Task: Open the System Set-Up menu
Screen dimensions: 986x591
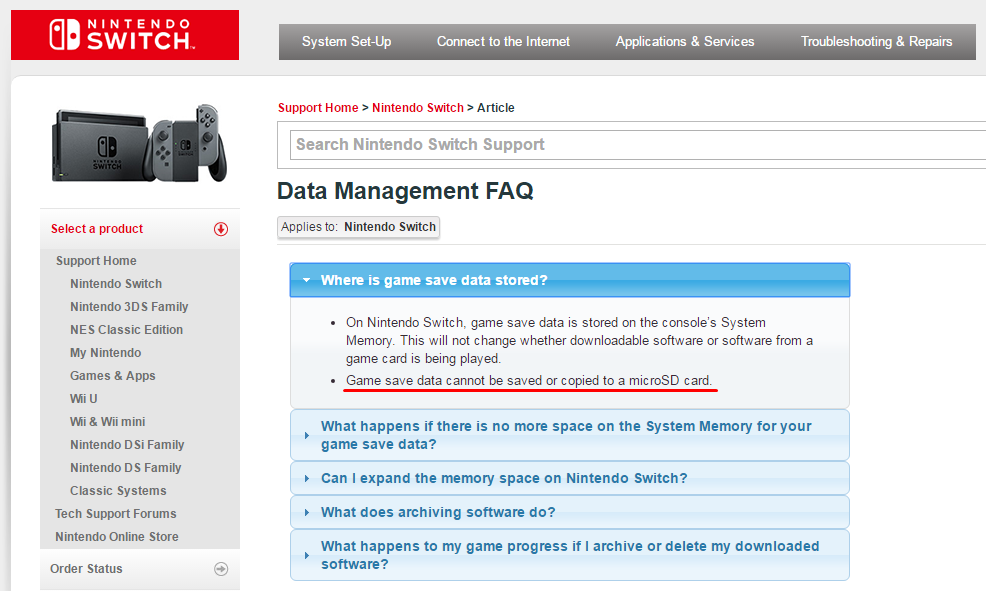Action: tap(346, 41)
